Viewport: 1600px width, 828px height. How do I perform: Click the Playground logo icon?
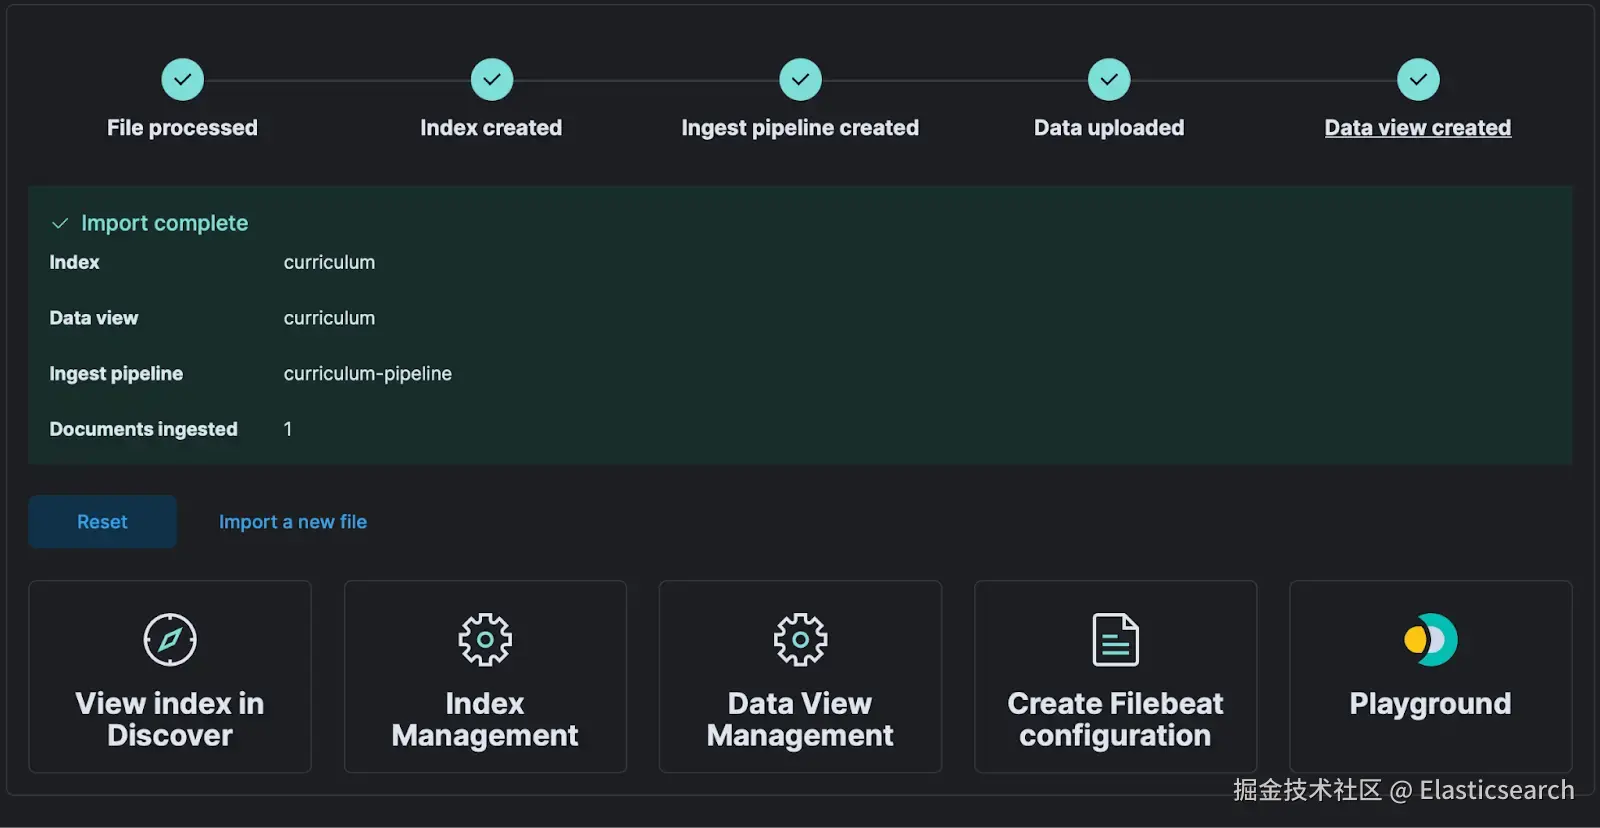(1430, 640)
